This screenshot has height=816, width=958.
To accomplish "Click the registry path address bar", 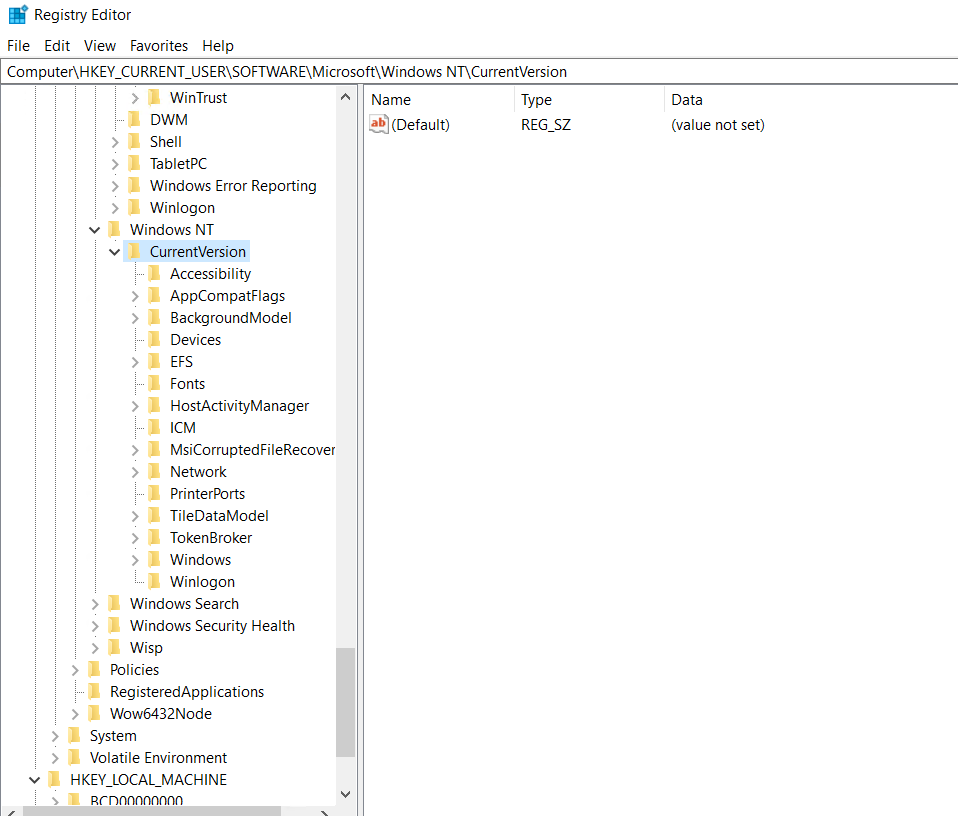I will click(479, 71).
